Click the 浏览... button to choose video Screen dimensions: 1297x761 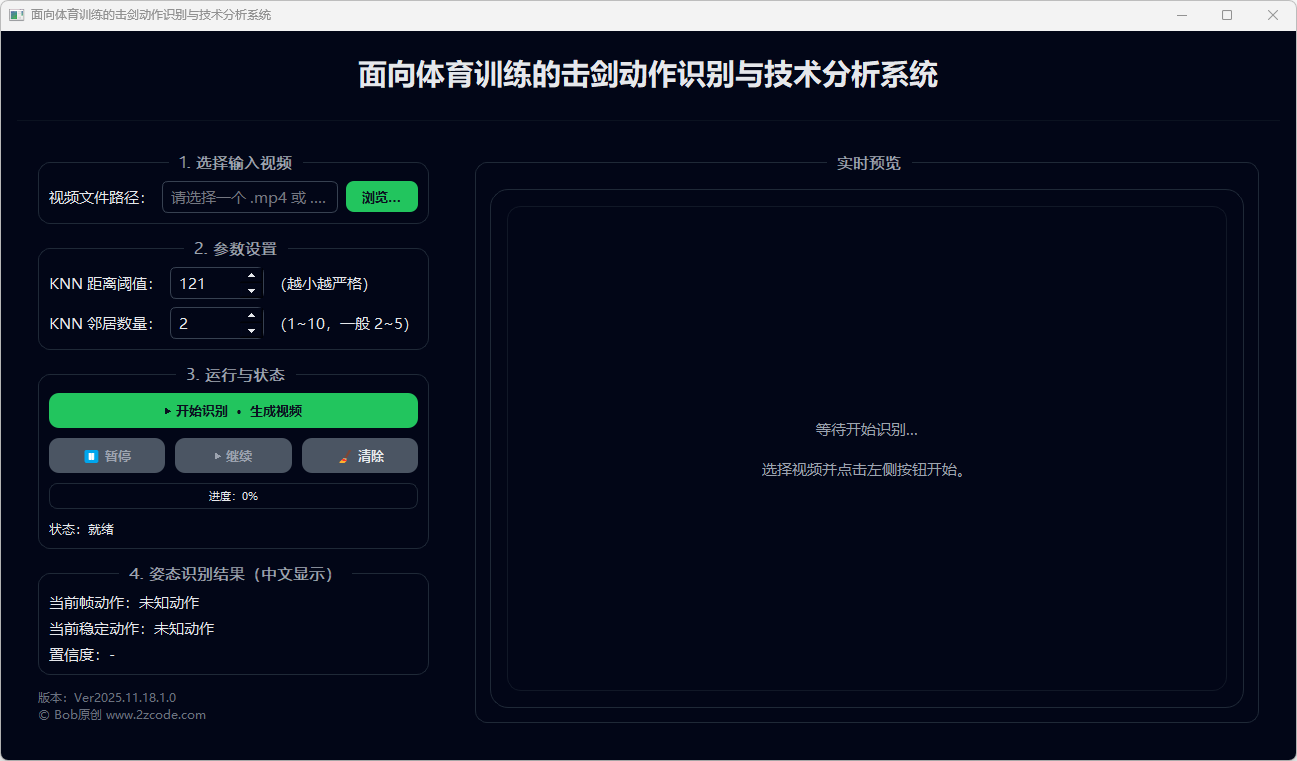[x=381, y=197]
